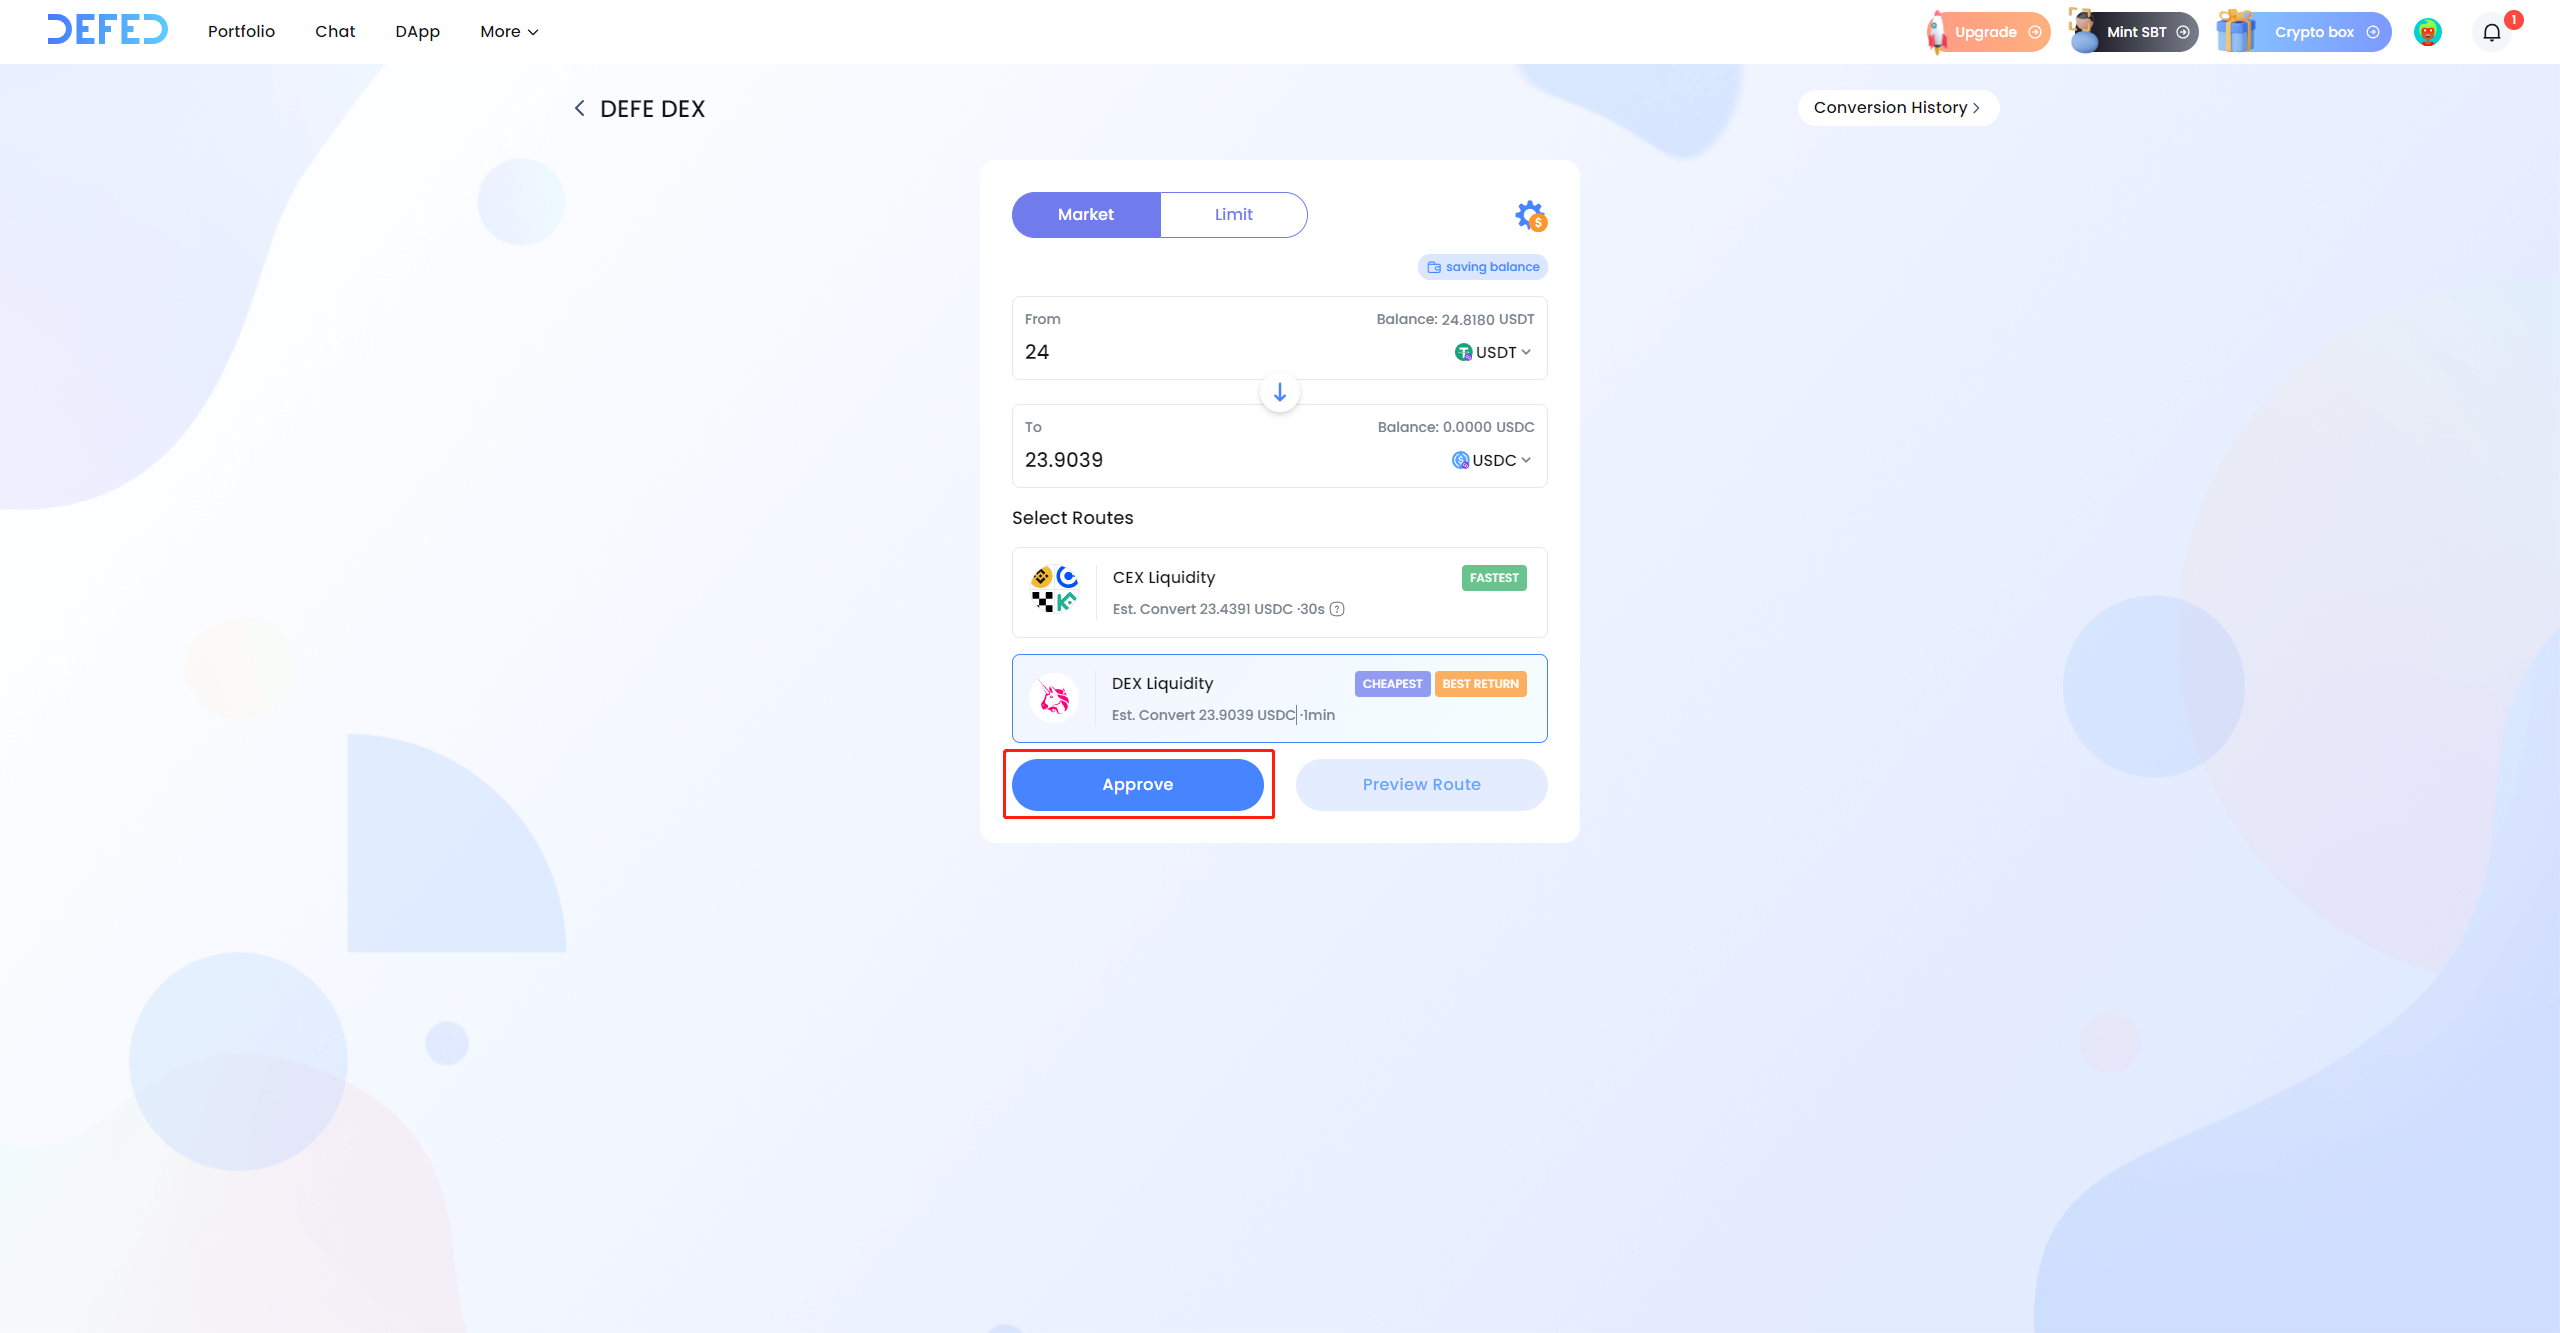Click the CEX estimate info question icon
This screenshot has width=2560, height=1333.
[1337, 609]
